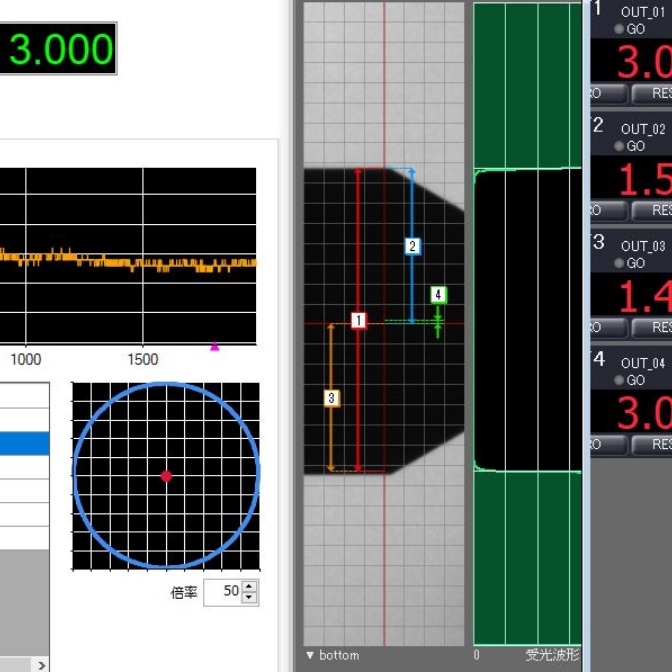Click the pink triangle marker on graph axis
This screenshot has height=672, width=672.
click(214, 347)
